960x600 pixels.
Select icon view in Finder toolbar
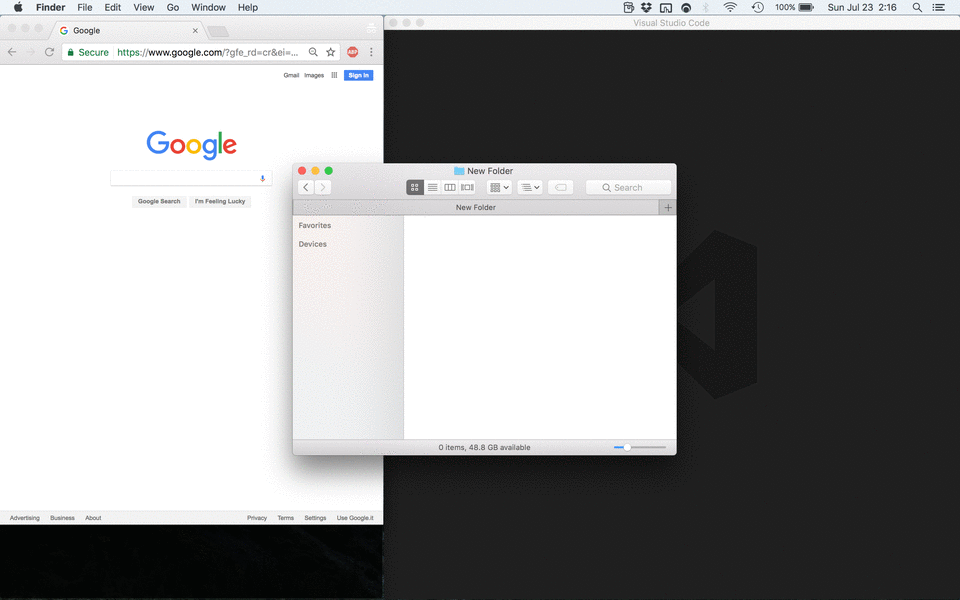414,187
